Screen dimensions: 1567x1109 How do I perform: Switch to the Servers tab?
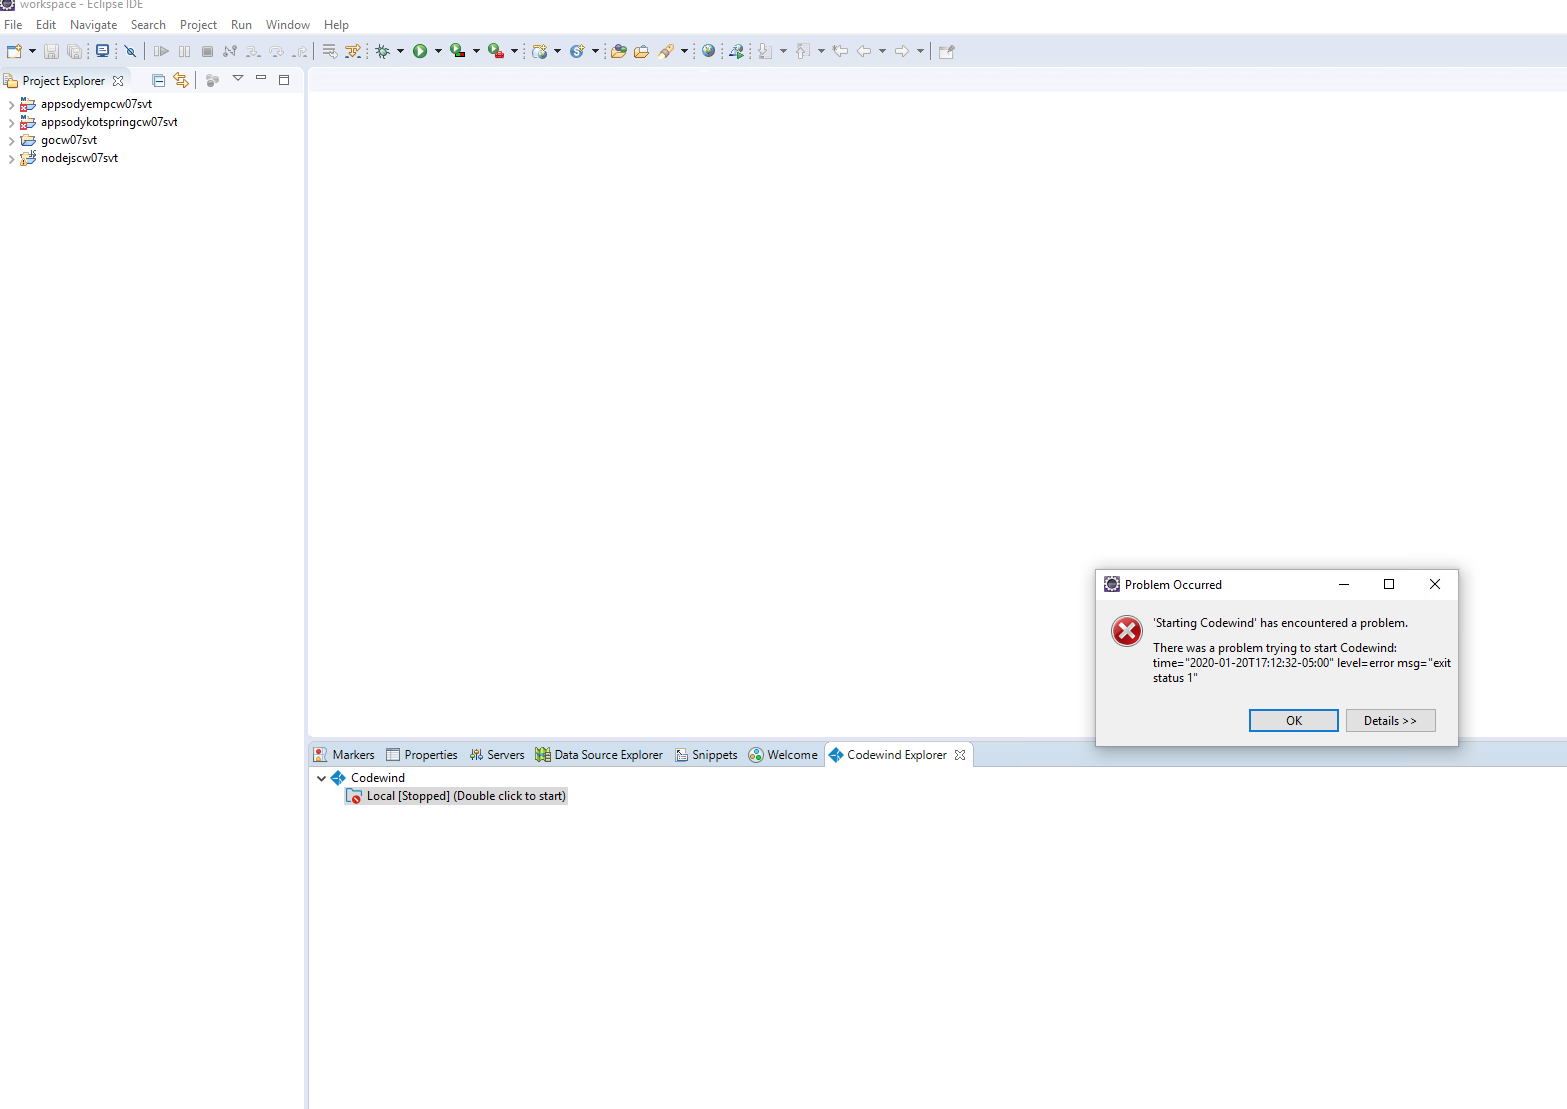point(497,754)
